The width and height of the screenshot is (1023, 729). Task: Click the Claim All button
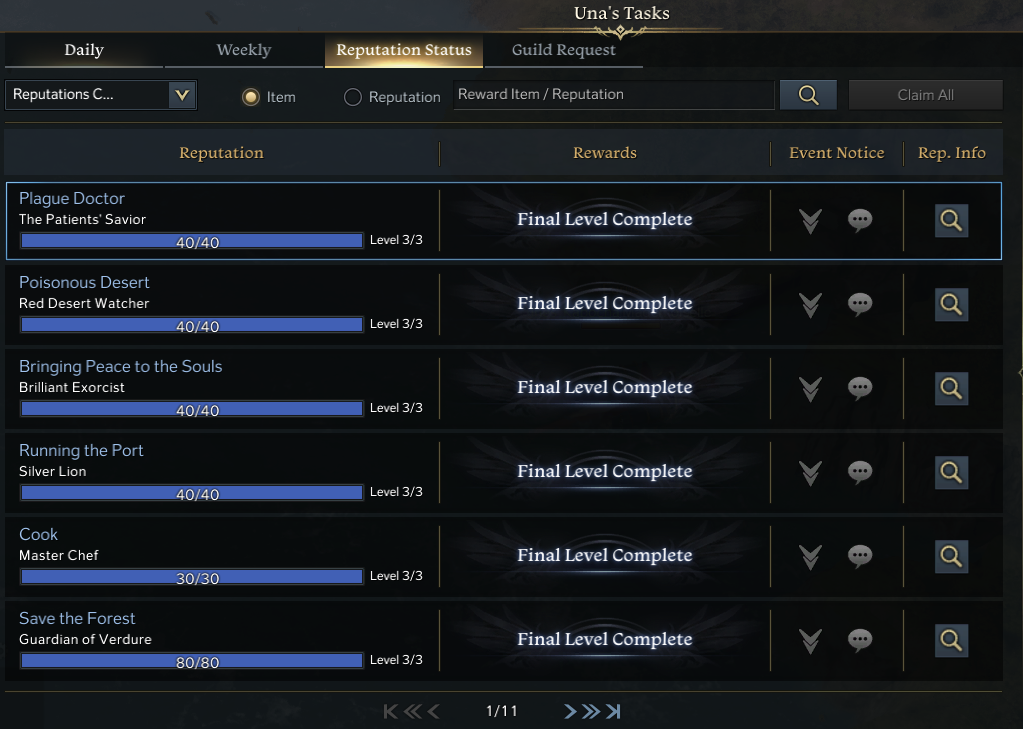point(925,95)
